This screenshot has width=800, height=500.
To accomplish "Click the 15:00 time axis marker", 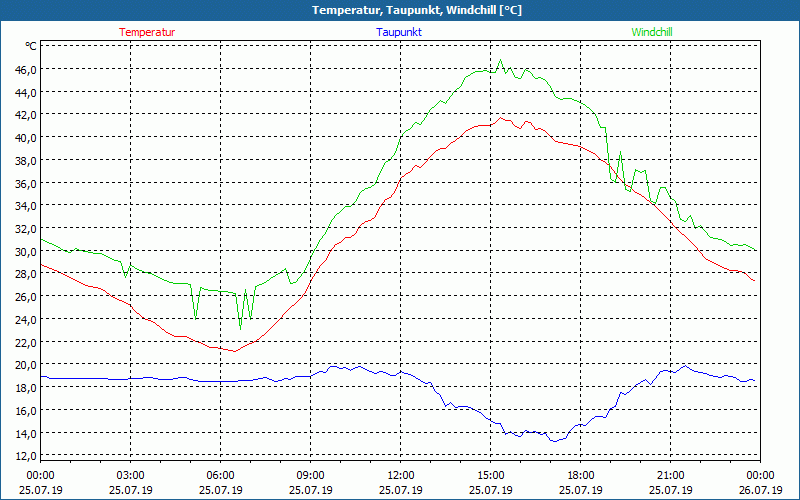I will point(490,475).
